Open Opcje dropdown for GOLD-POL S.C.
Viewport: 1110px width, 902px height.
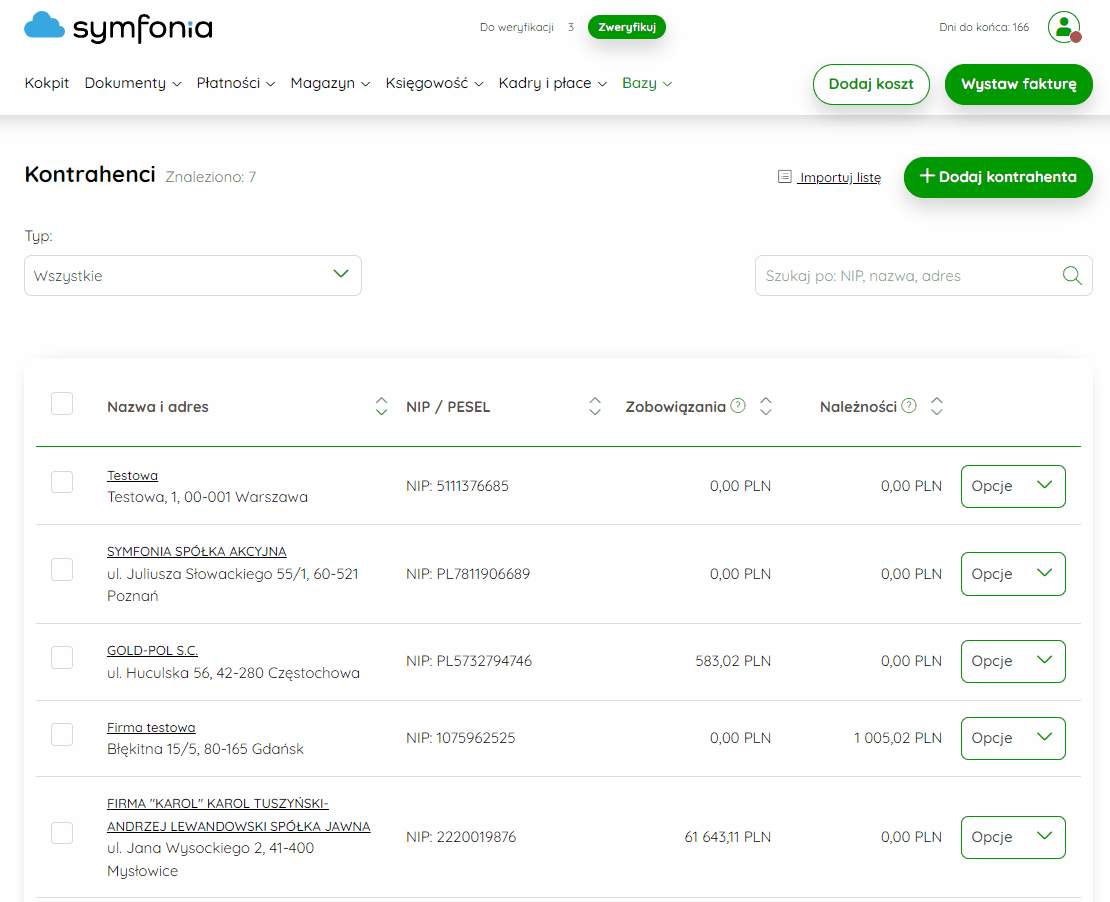click(1013, 661)
